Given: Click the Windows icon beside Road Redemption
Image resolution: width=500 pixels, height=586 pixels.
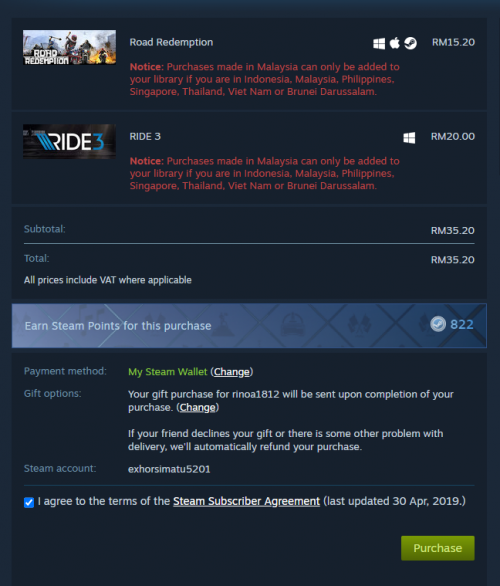Looking at the screenshot, I should tap(379, 43).
